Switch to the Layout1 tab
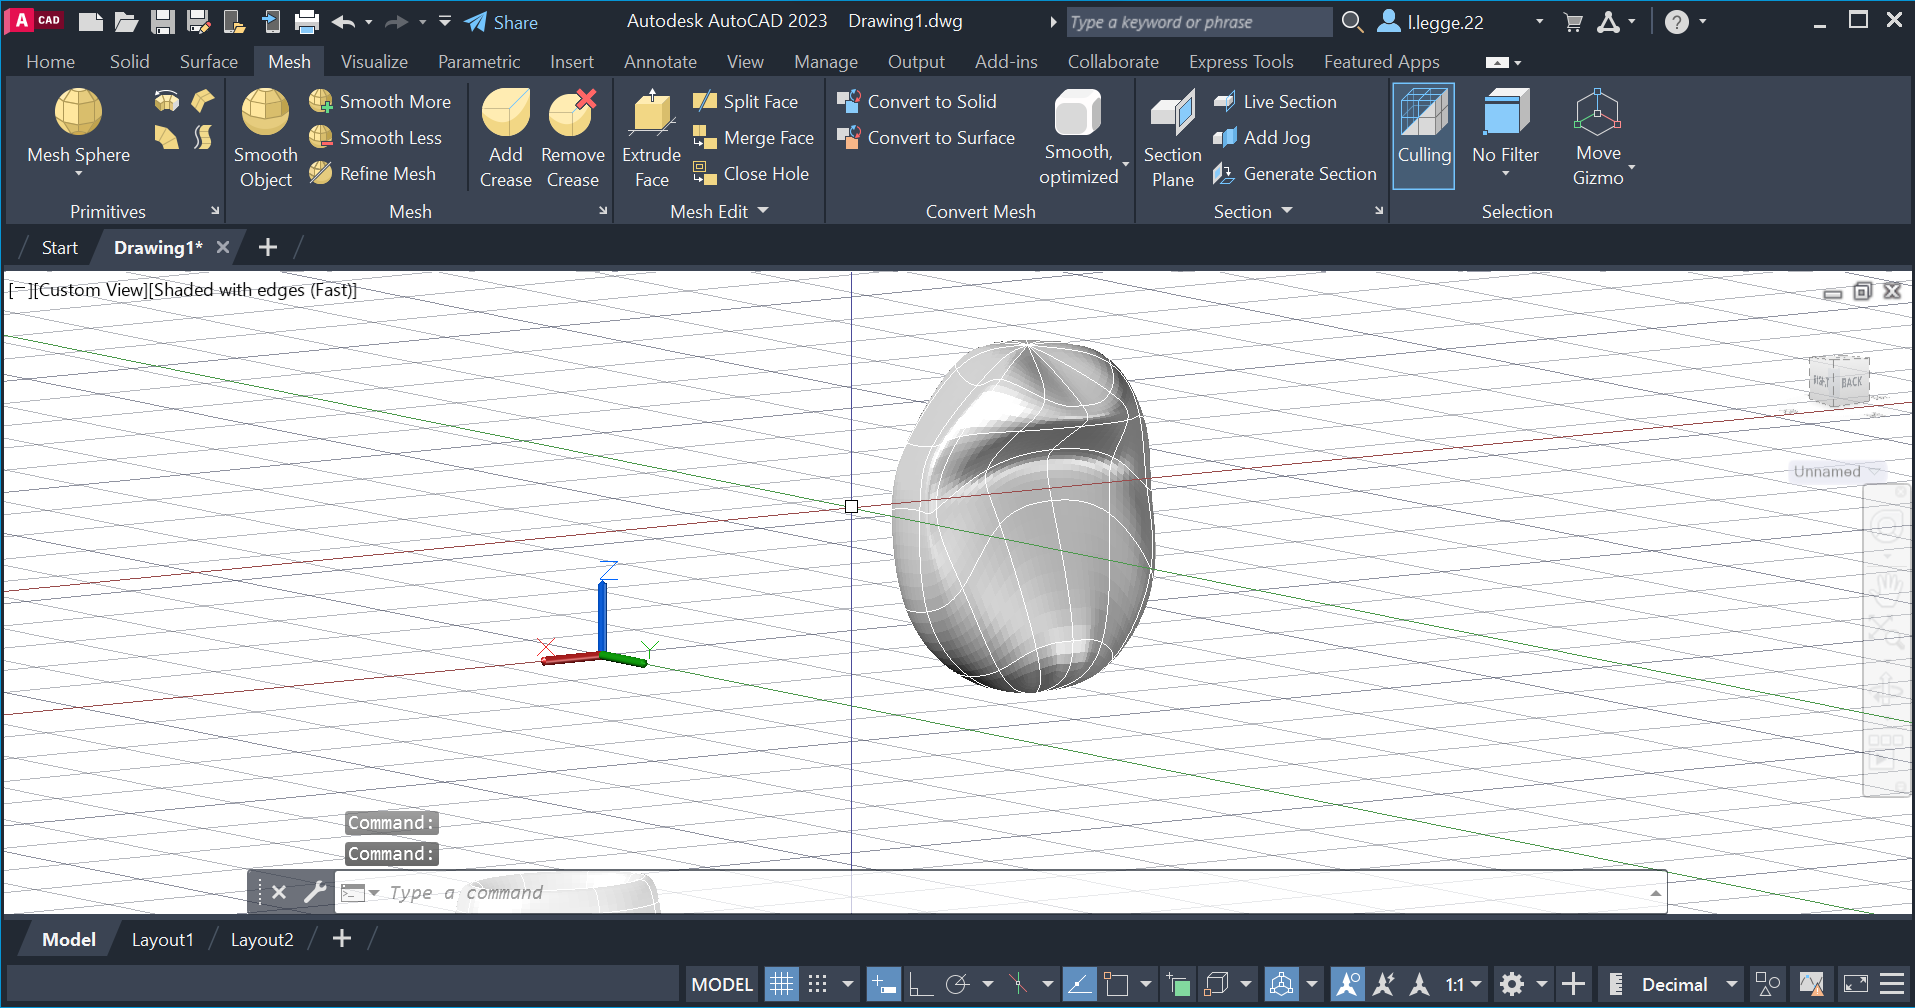 click(x=162, y=939)
